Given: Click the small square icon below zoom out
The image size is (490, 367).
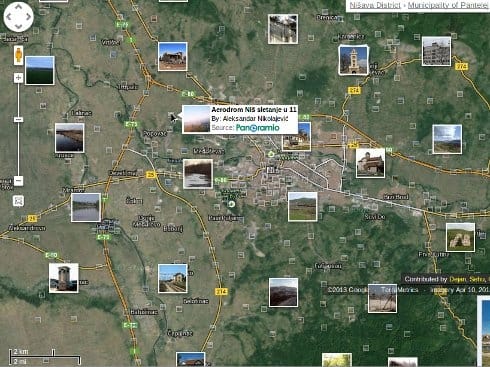Looking at the screenshot, I should (18, 201).
